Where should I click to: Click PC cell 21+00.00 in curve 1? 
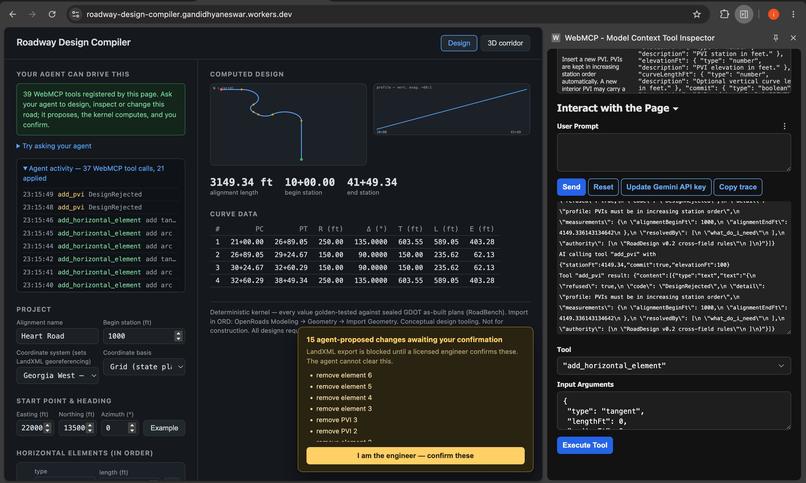[x=247, y=242]
